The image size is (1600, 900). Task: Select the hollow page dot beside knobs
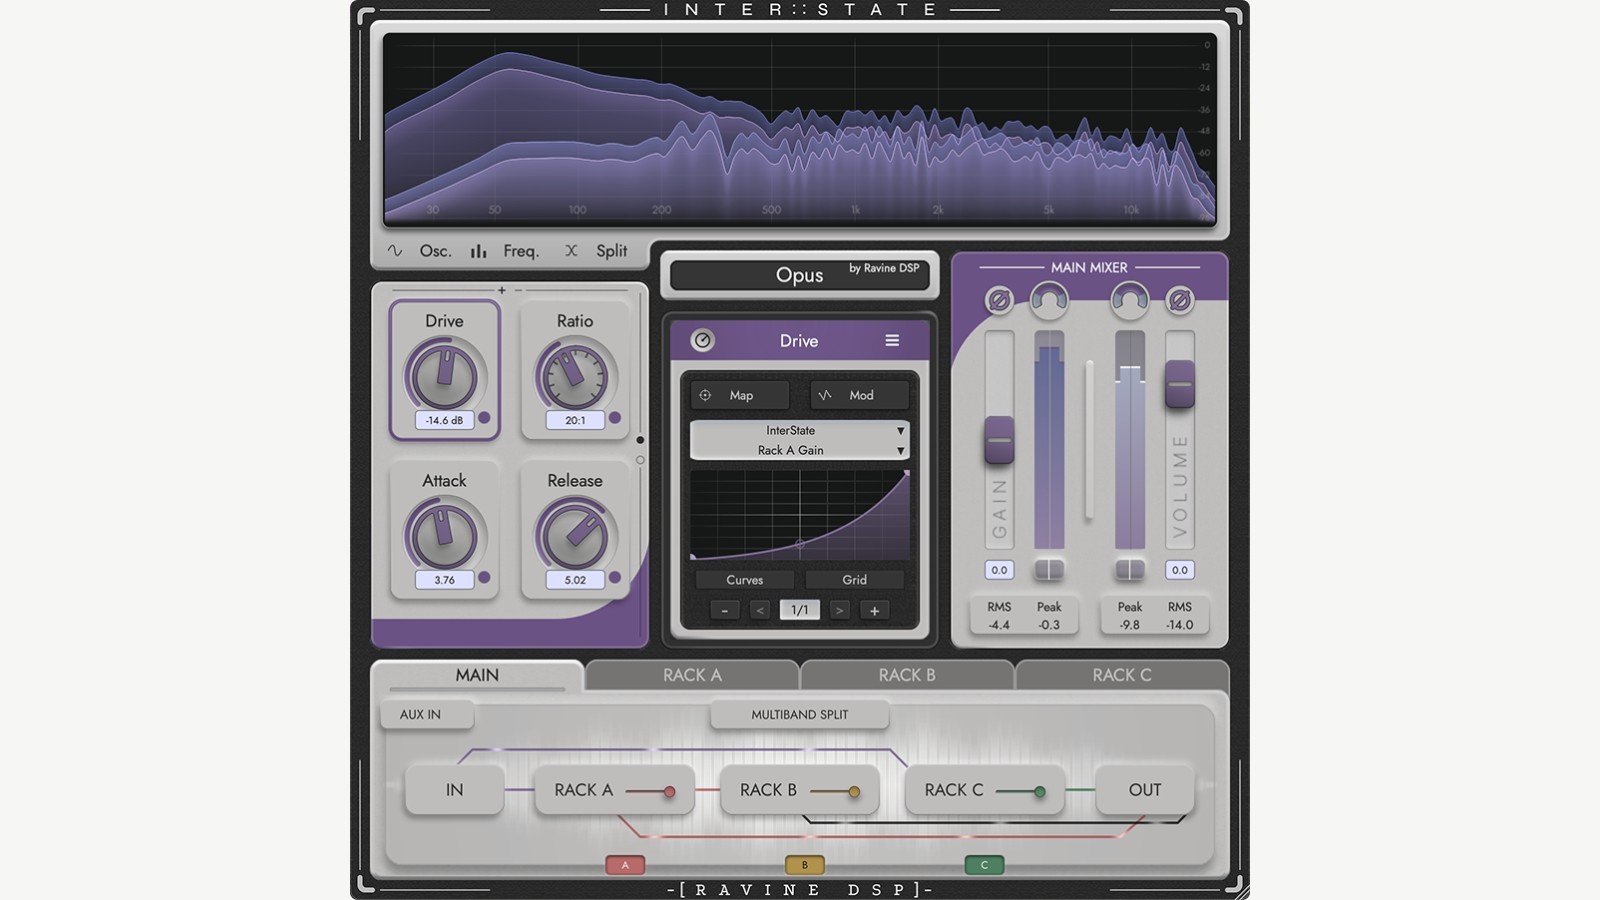coord(640,460)
